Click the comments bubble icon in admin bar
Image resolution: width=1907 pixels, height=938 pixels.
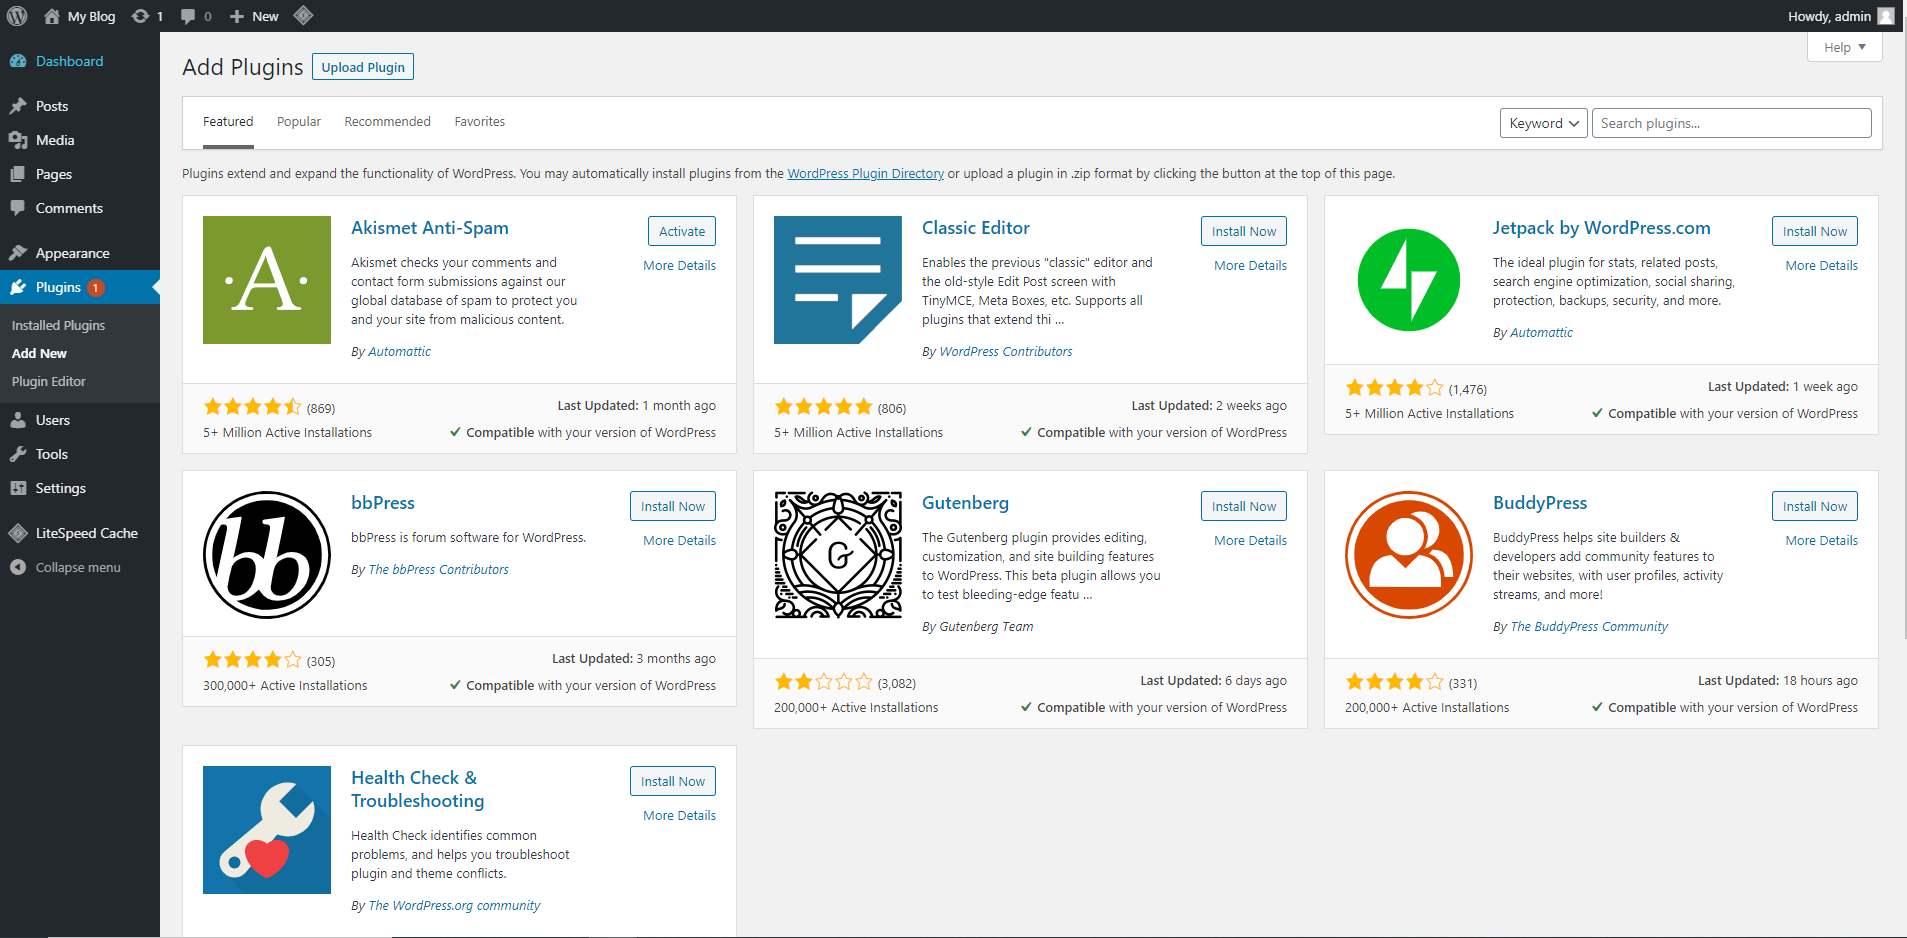click(188, 16)
